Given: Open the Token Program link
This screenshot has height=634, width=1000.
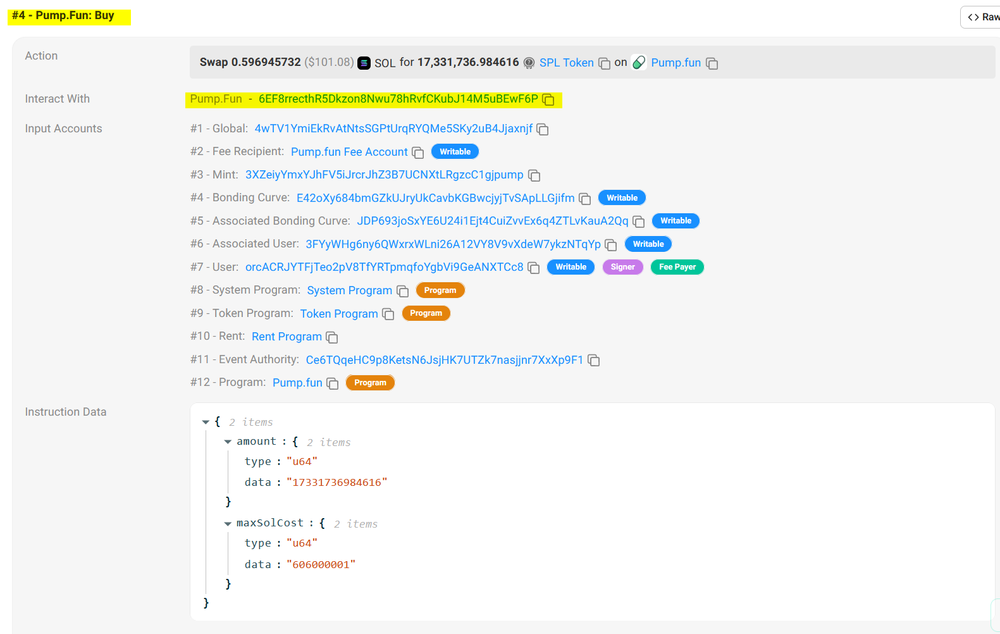Looking at the screenshot, I should (339, 313).
